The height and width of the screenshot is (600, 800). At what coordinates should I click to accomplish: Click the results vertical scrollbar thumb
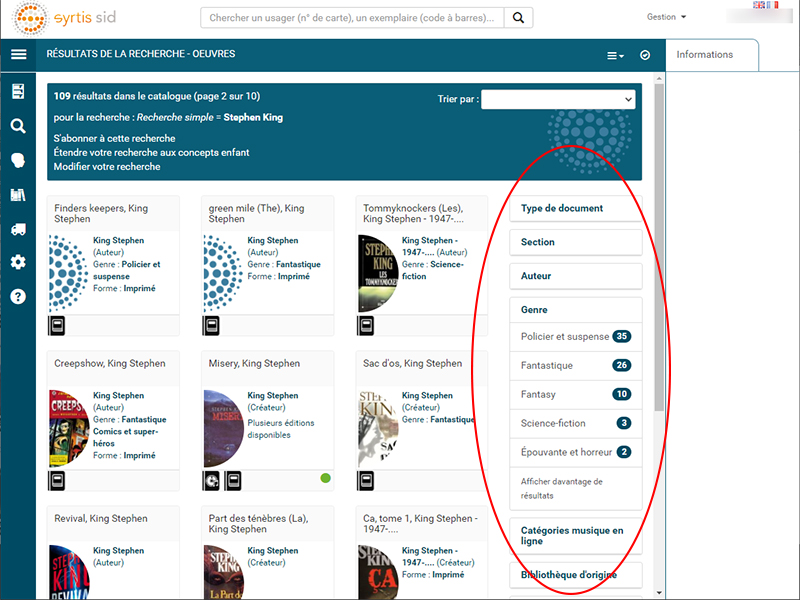click(659, 247)
